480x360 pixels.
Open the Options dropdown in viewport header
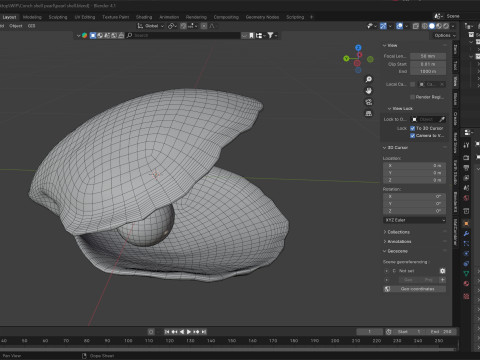point(445,35)
